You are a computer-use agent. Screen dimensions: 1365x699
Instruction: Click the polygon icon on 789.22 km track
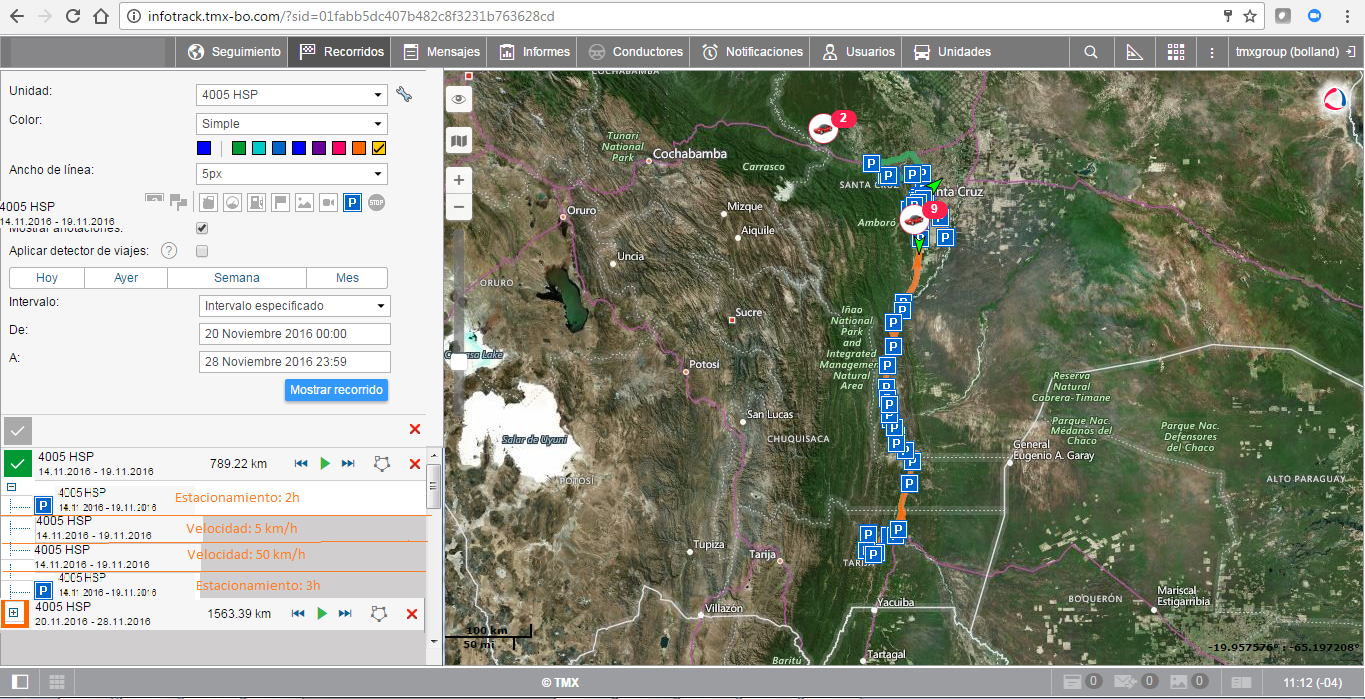pyautogui.click(x=380, y=464)
